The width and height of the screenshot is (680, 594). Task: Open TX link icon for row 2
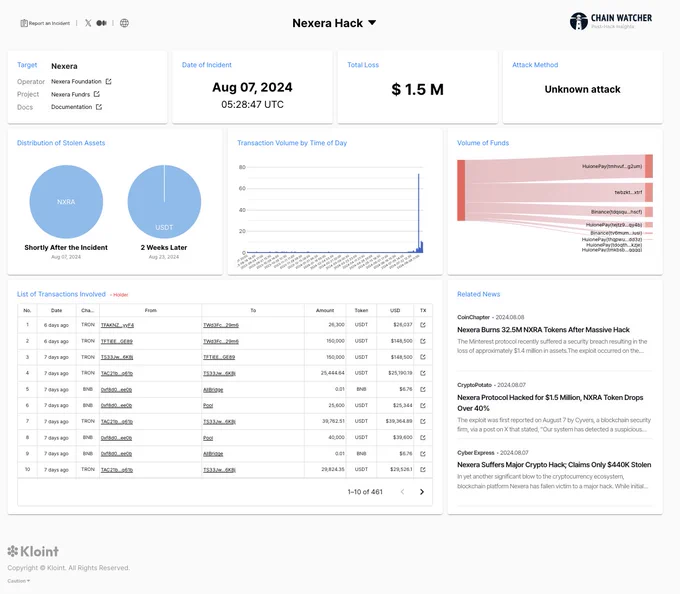click(x=423, y=341)
